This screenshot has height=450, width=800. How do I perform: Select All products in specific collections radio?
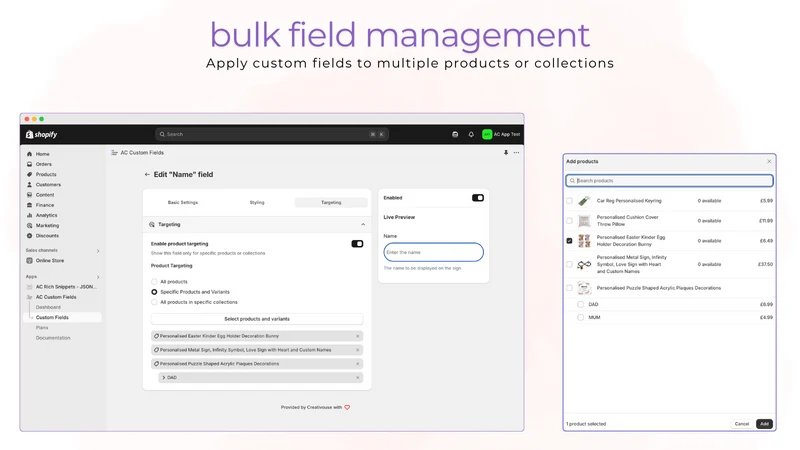154,302
